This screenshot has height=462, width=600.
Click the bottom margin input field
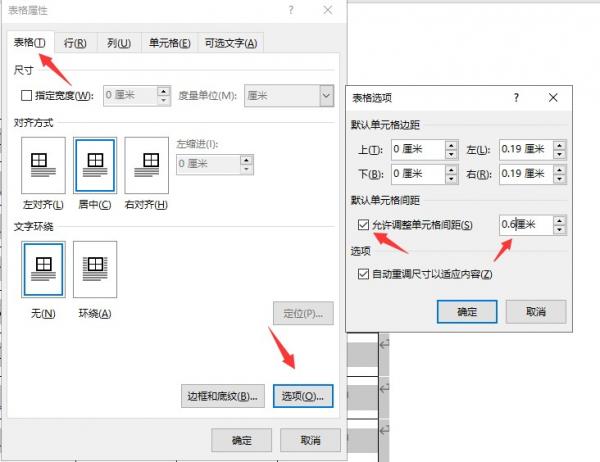(x=418, y=174)
